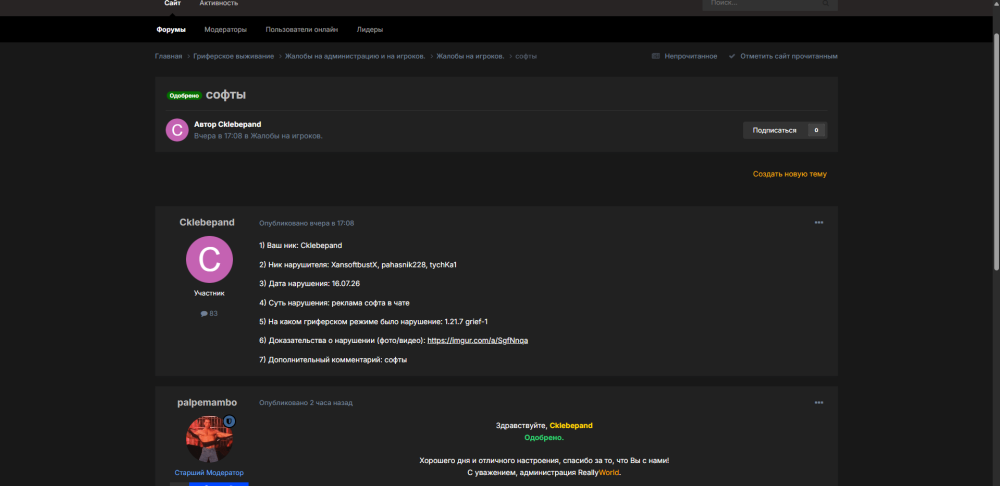
Task: Click the line mentioning '1.21.7 grief-1'
Action: 374,321
